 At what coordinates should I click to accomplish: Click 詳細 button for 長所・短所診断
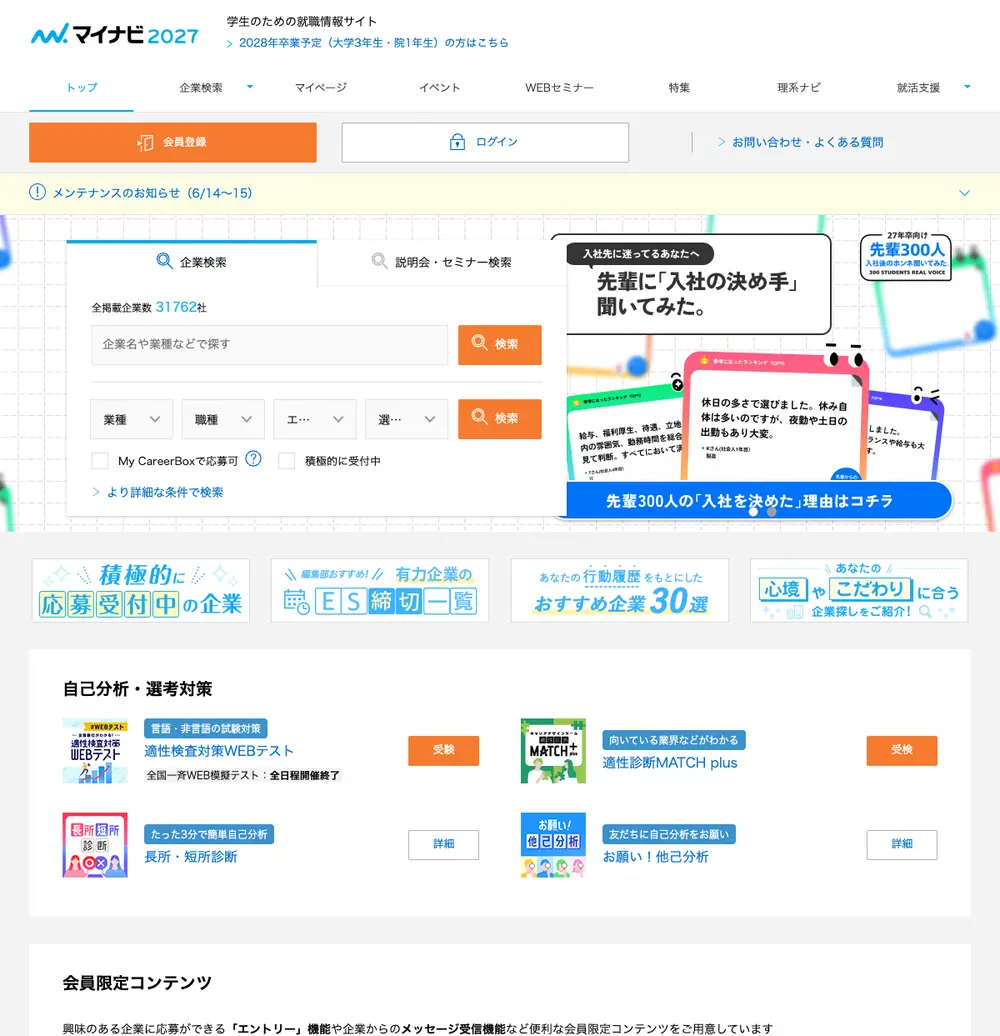[443, 844]
